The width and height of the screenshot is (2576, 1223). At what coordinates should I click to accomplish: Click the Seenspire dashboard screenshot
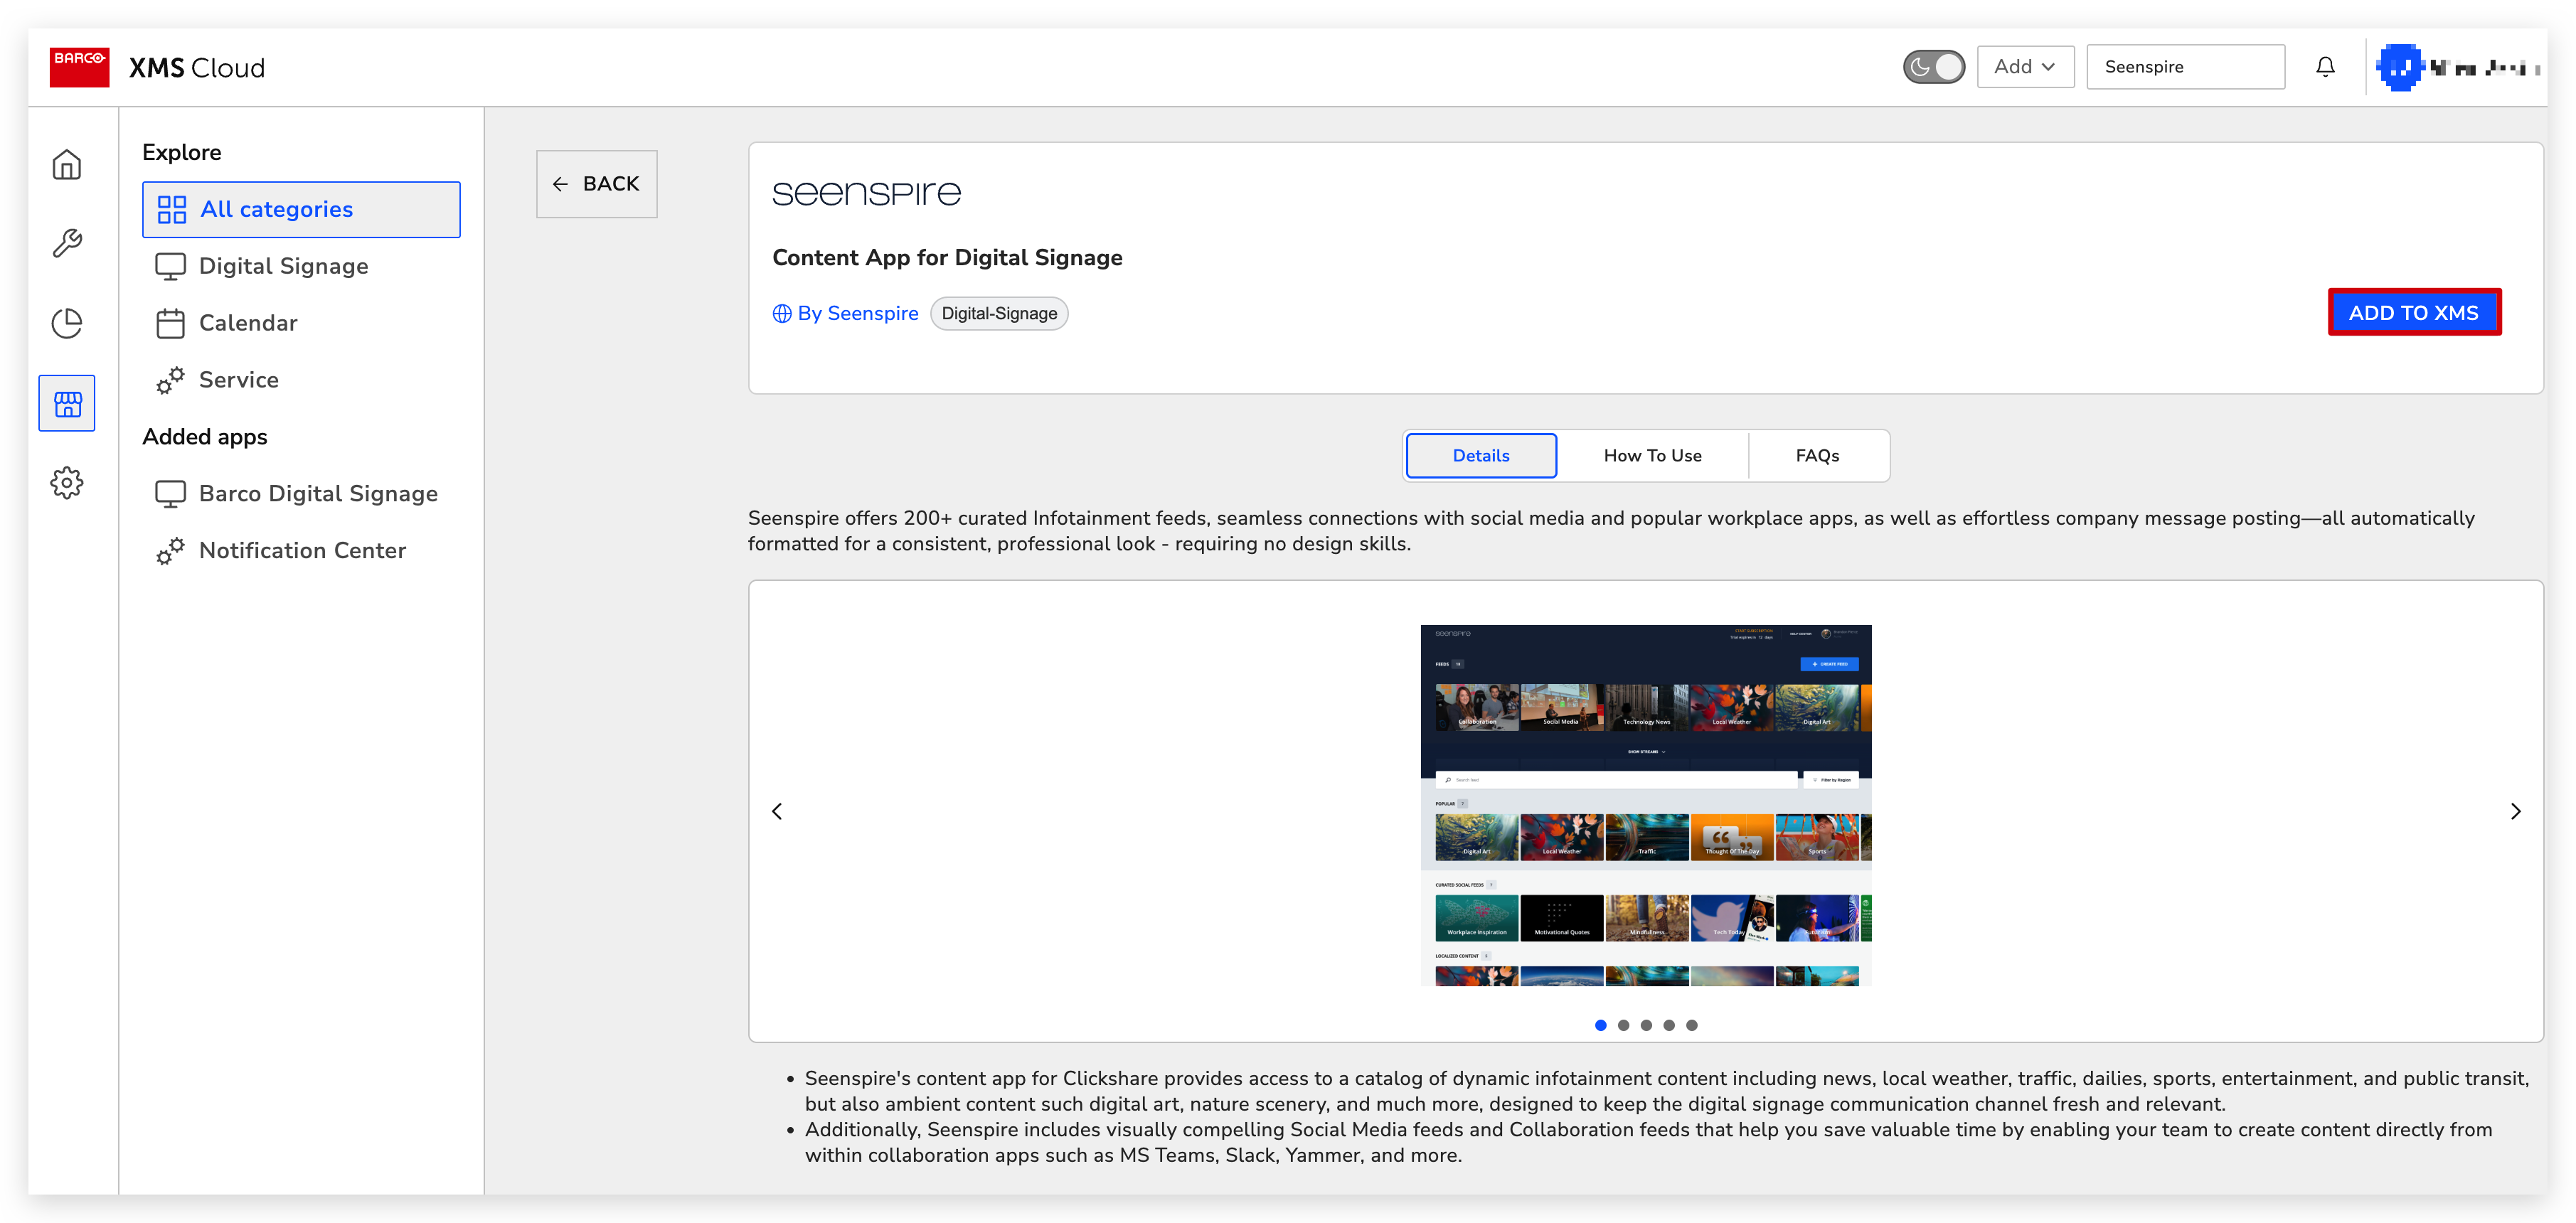pyautogui.click(x=1646, y=806)
